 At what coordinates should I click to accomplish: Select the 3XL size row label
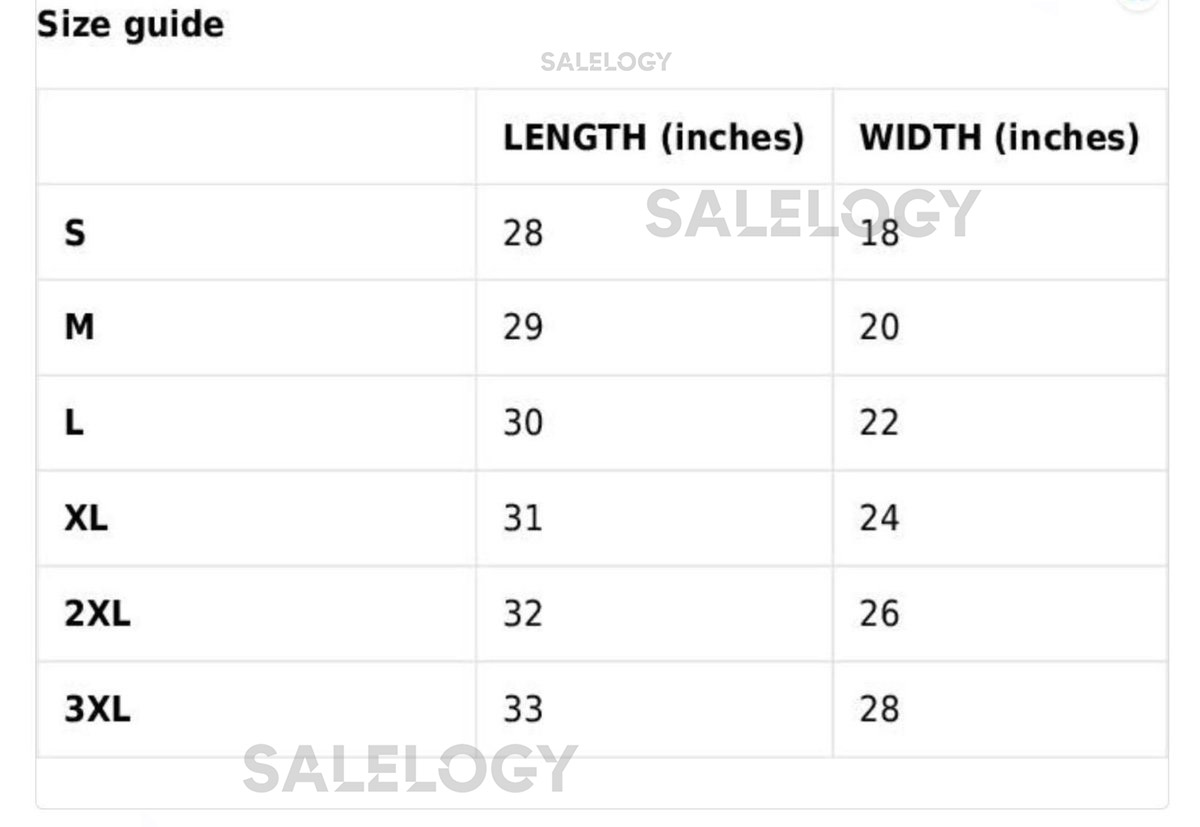pos(97,709)
